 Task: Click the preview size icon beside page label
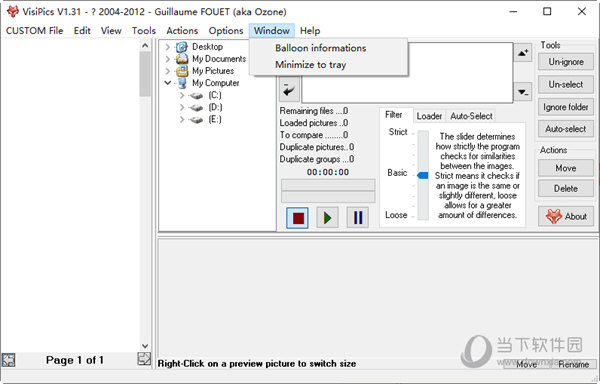[x=144, y=359]
